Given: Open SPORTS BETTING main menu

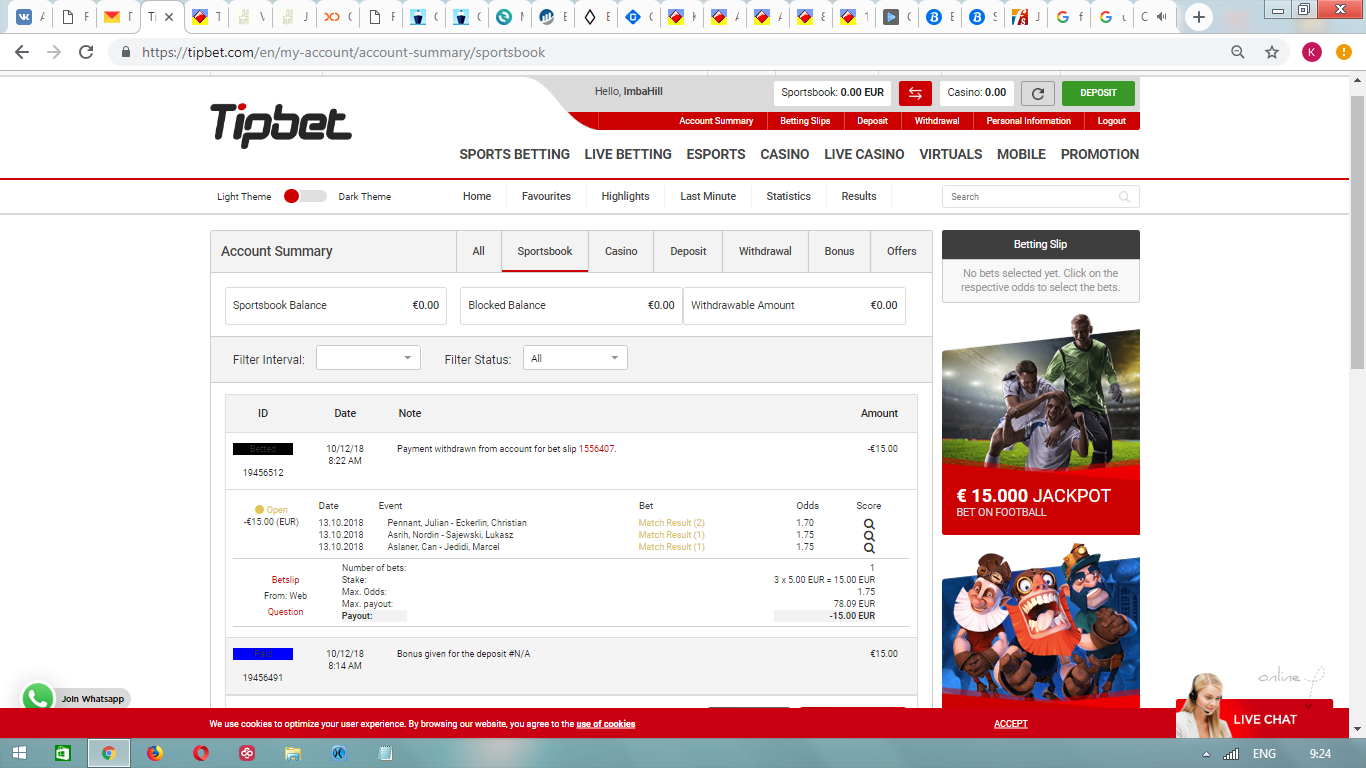Looking at the screenshot, I should (514, 154).
